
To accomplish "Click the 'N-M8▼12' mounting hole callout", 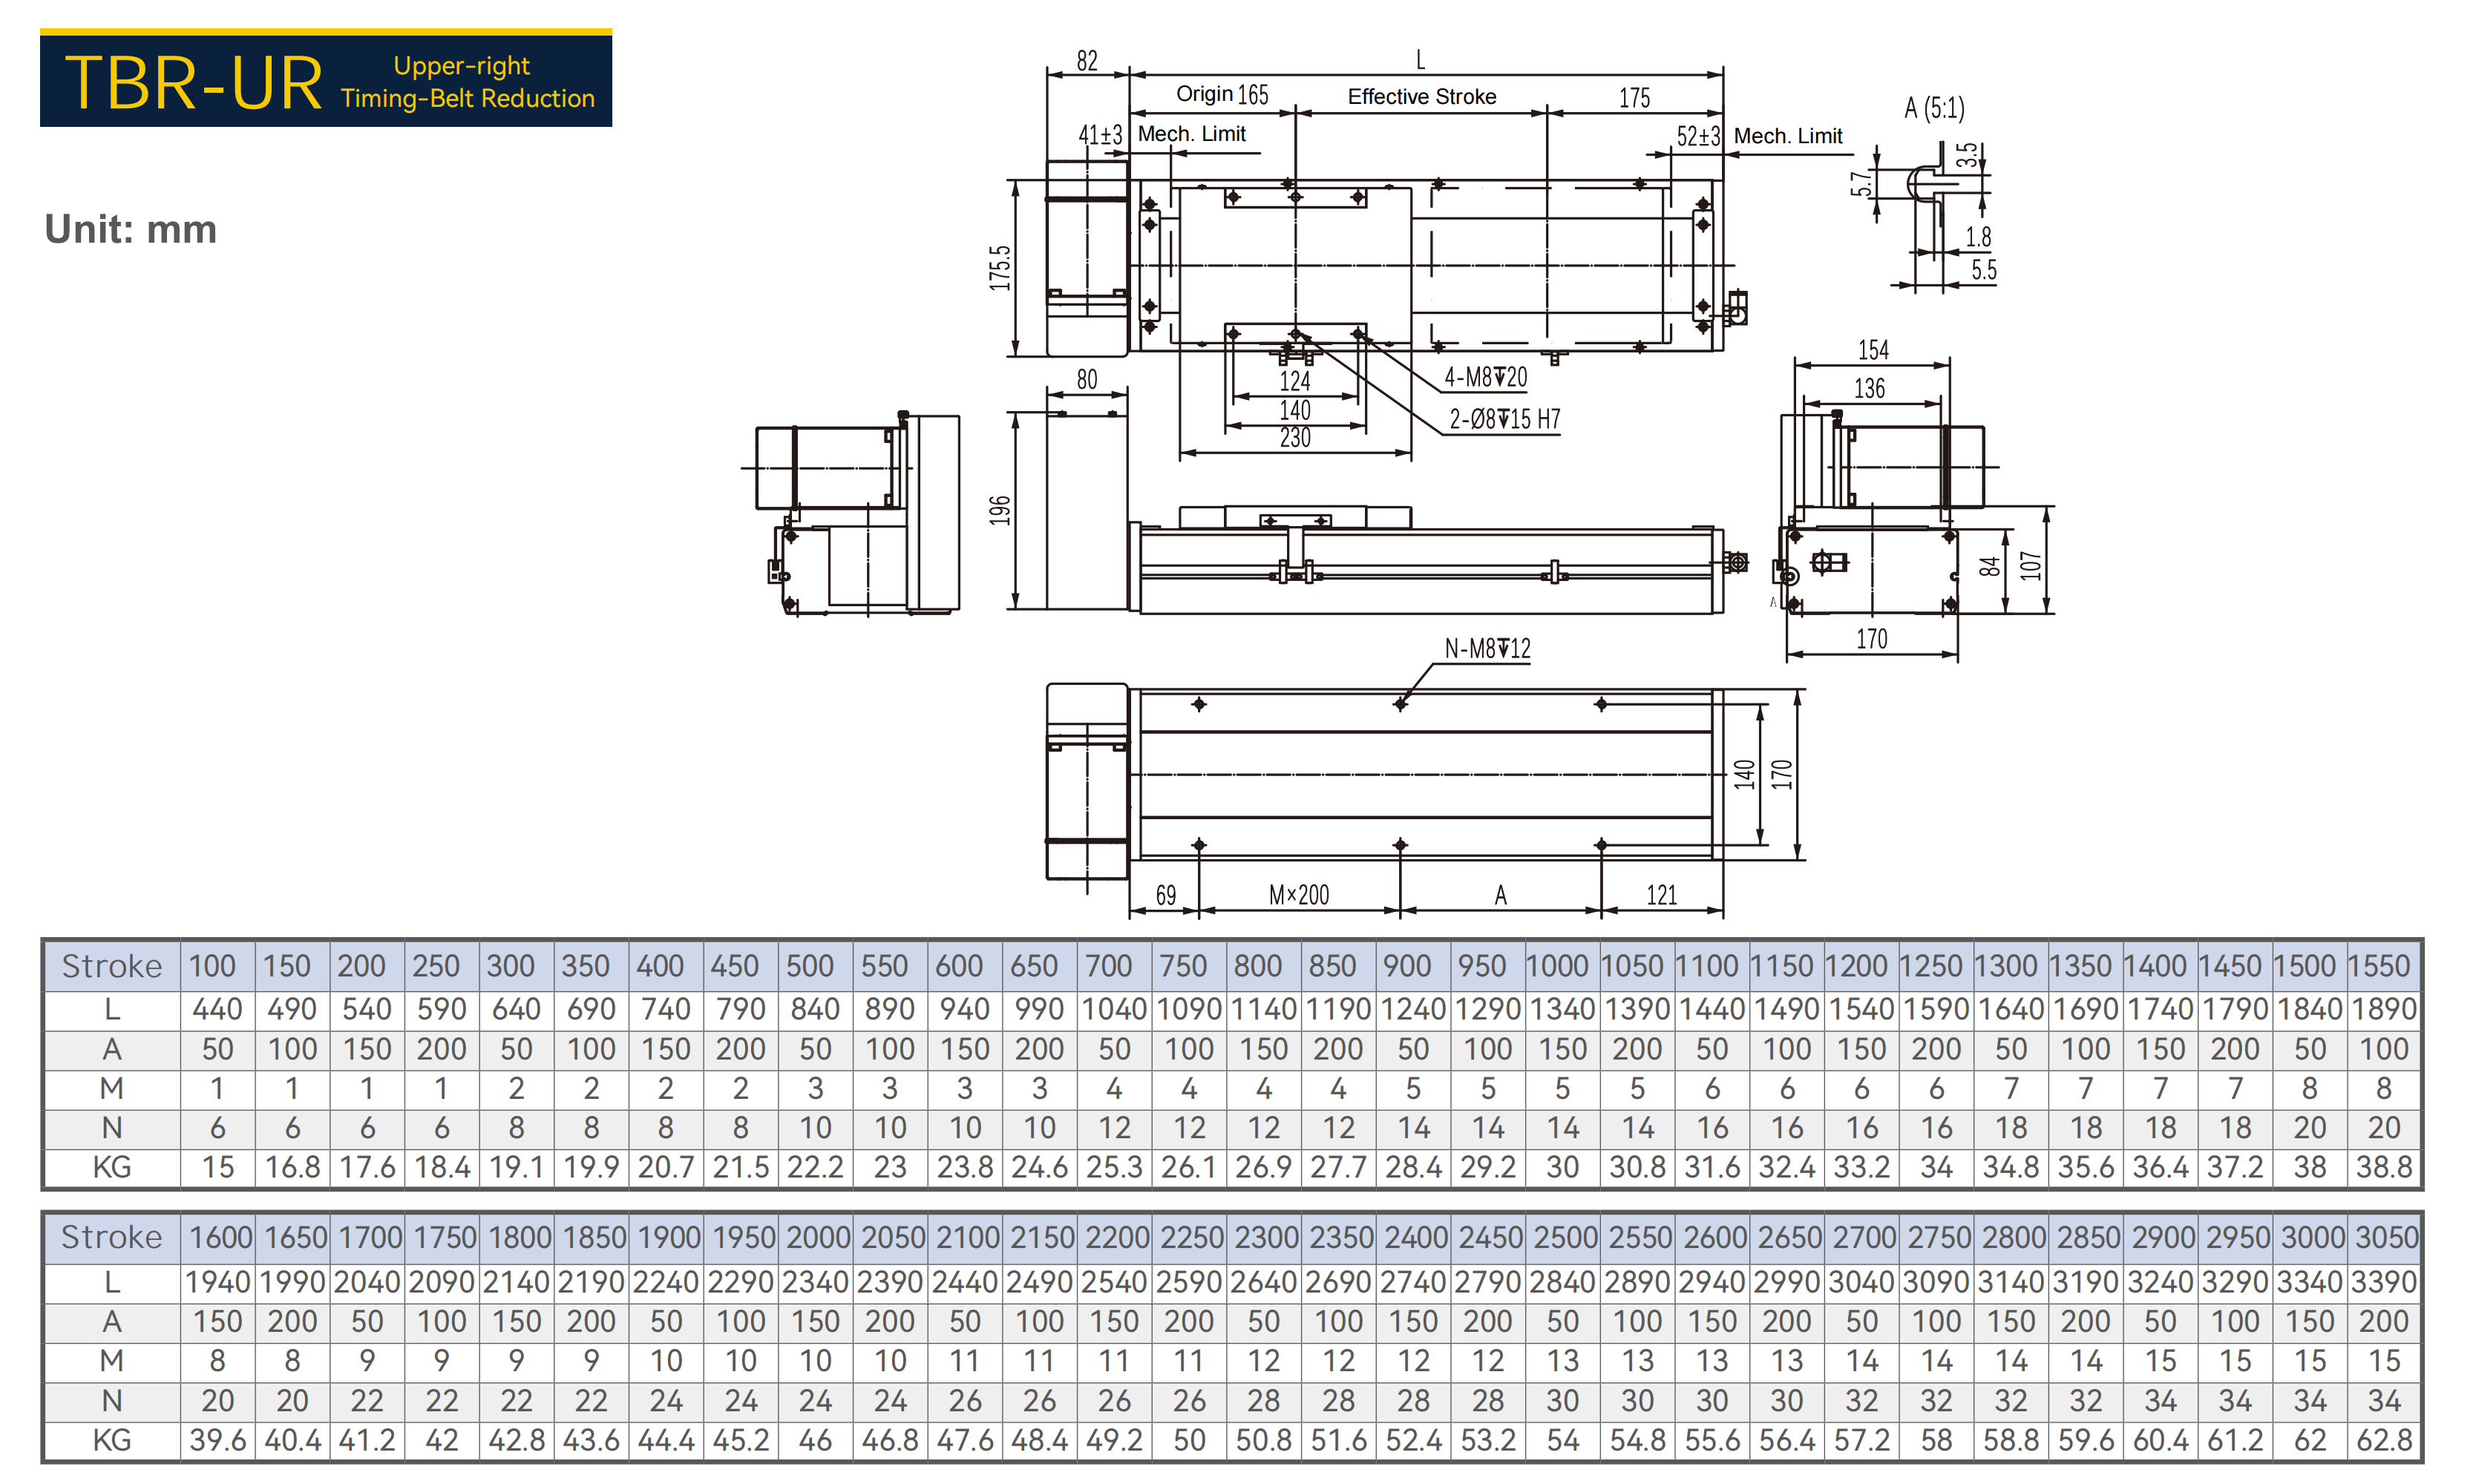I will [1487, 649].
